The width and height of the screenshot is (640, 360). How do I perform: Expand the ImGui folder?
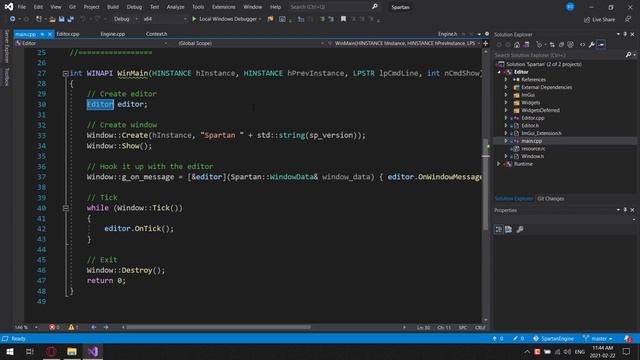(506, 95)
